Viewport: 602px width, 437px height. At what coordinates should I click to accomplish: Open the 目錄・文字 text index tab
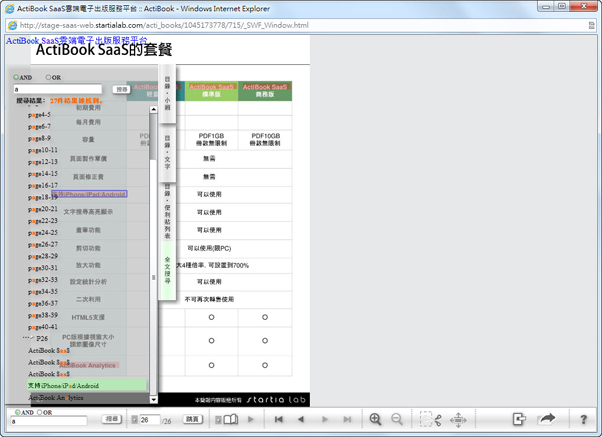[x=167, y=152]
